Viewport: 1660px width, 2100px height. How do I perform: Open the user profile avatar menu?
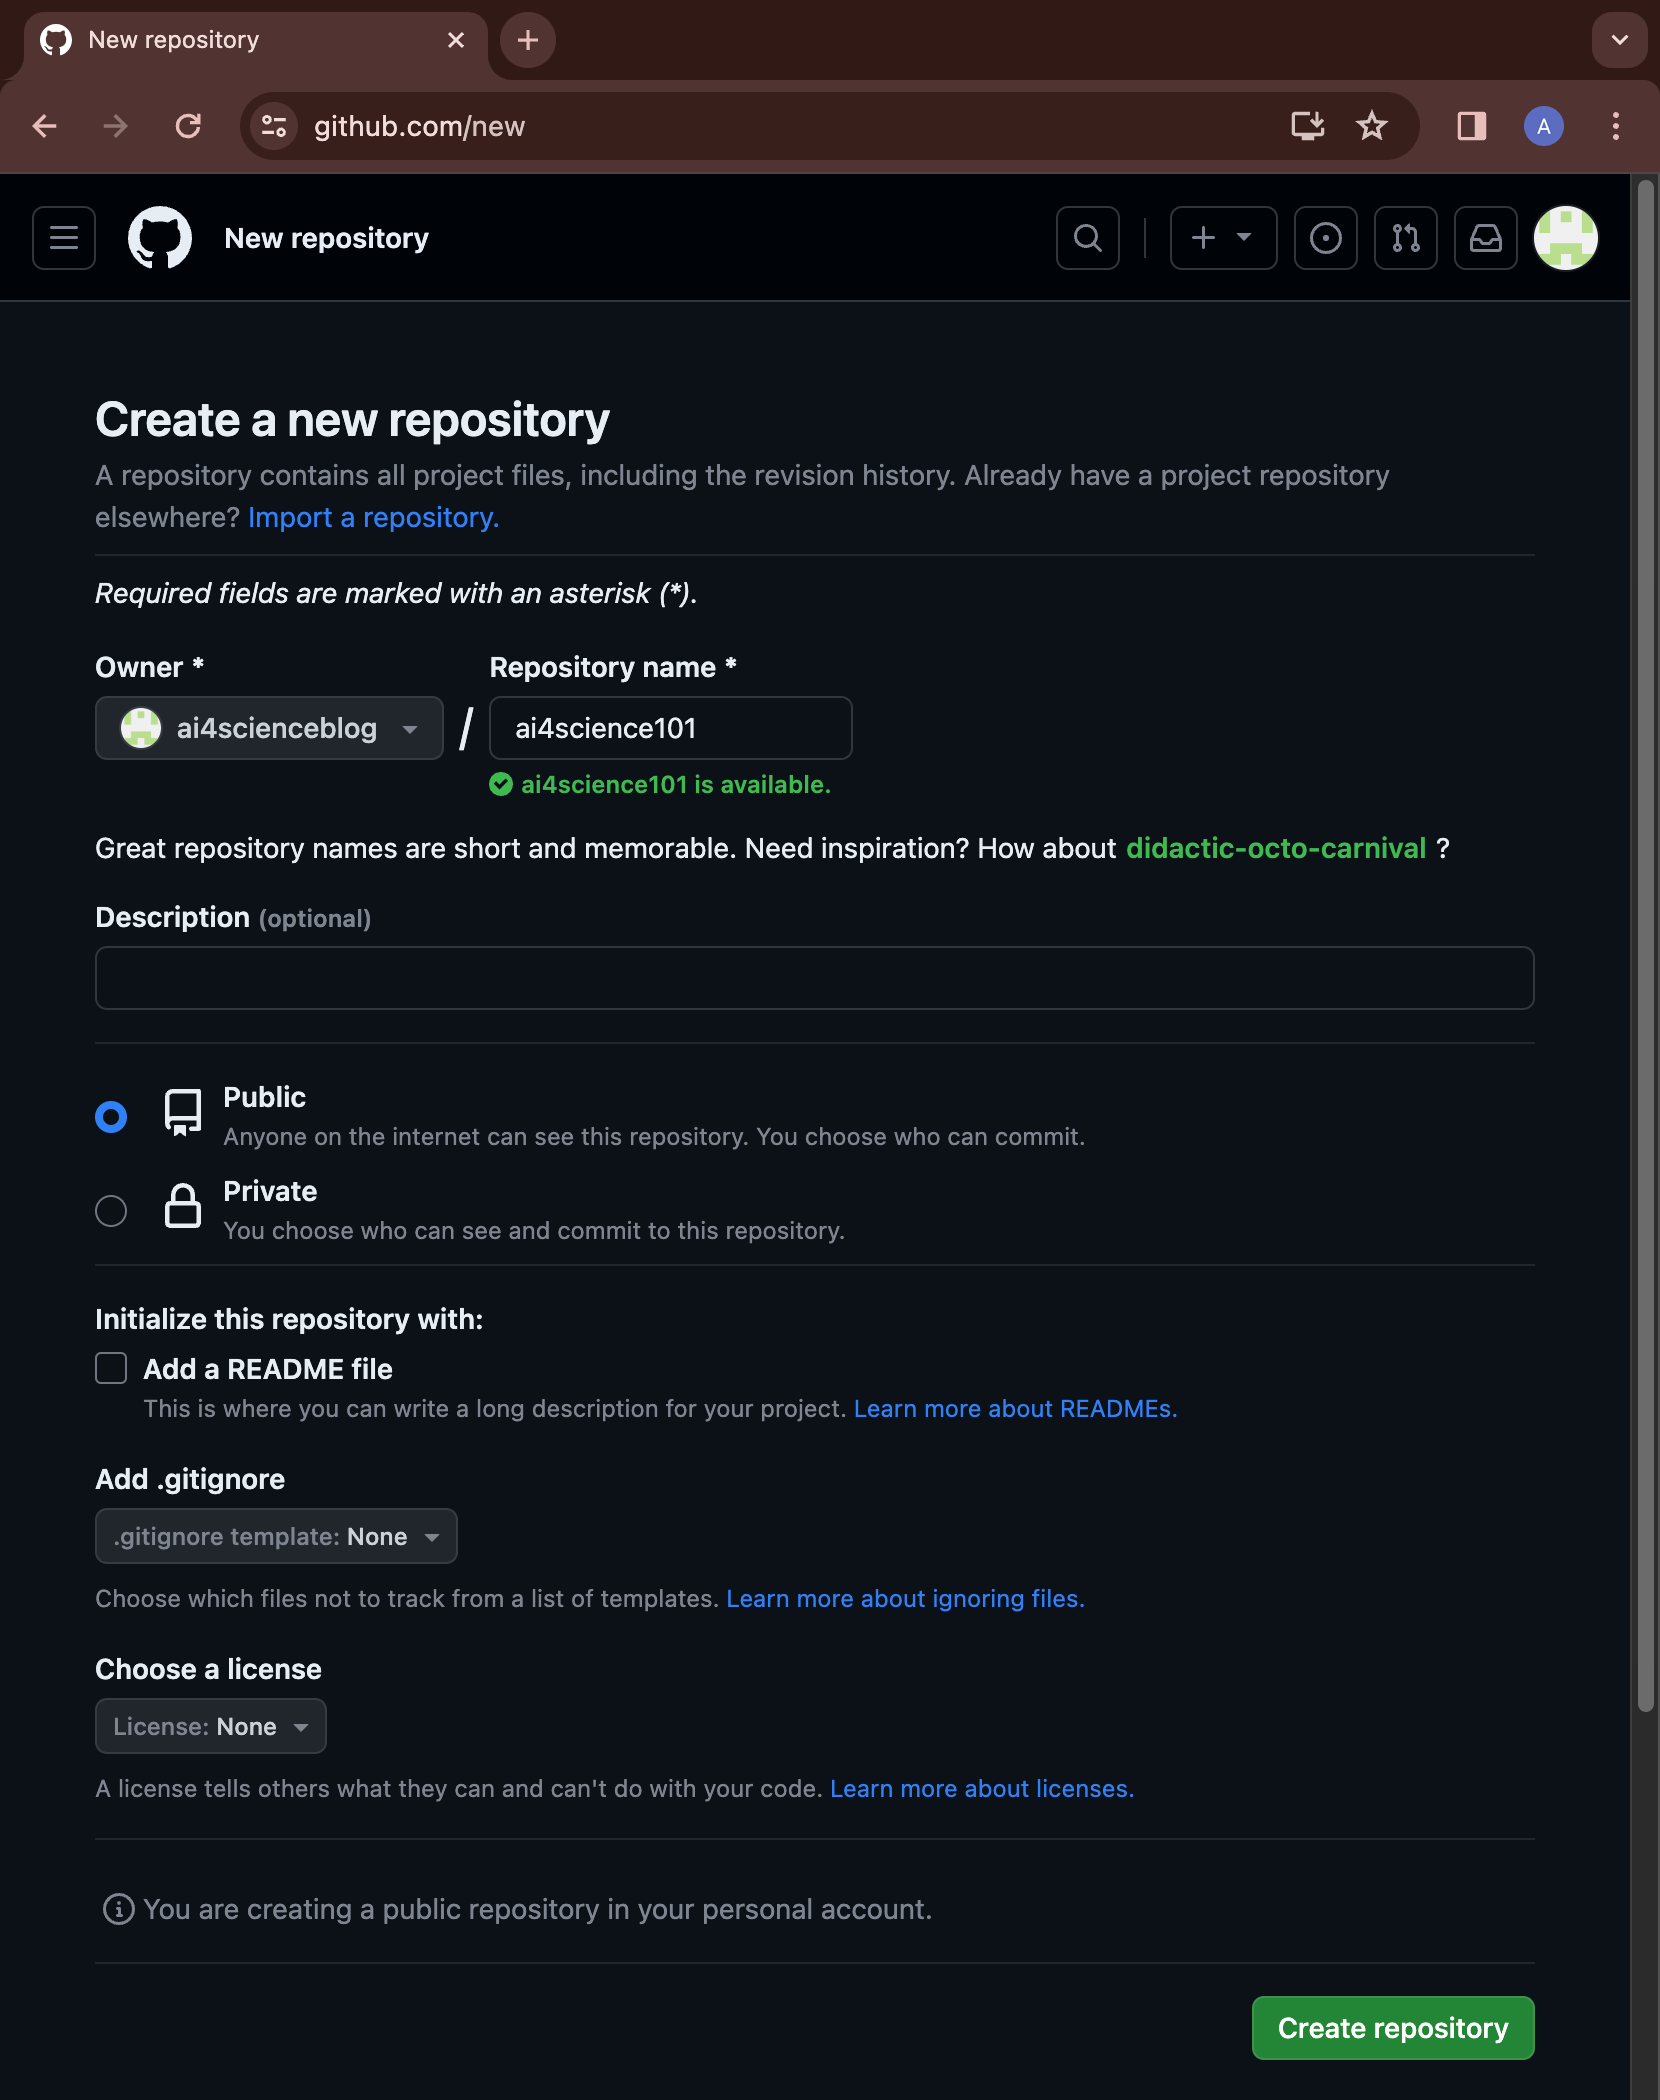click(x=1565, y=238)
